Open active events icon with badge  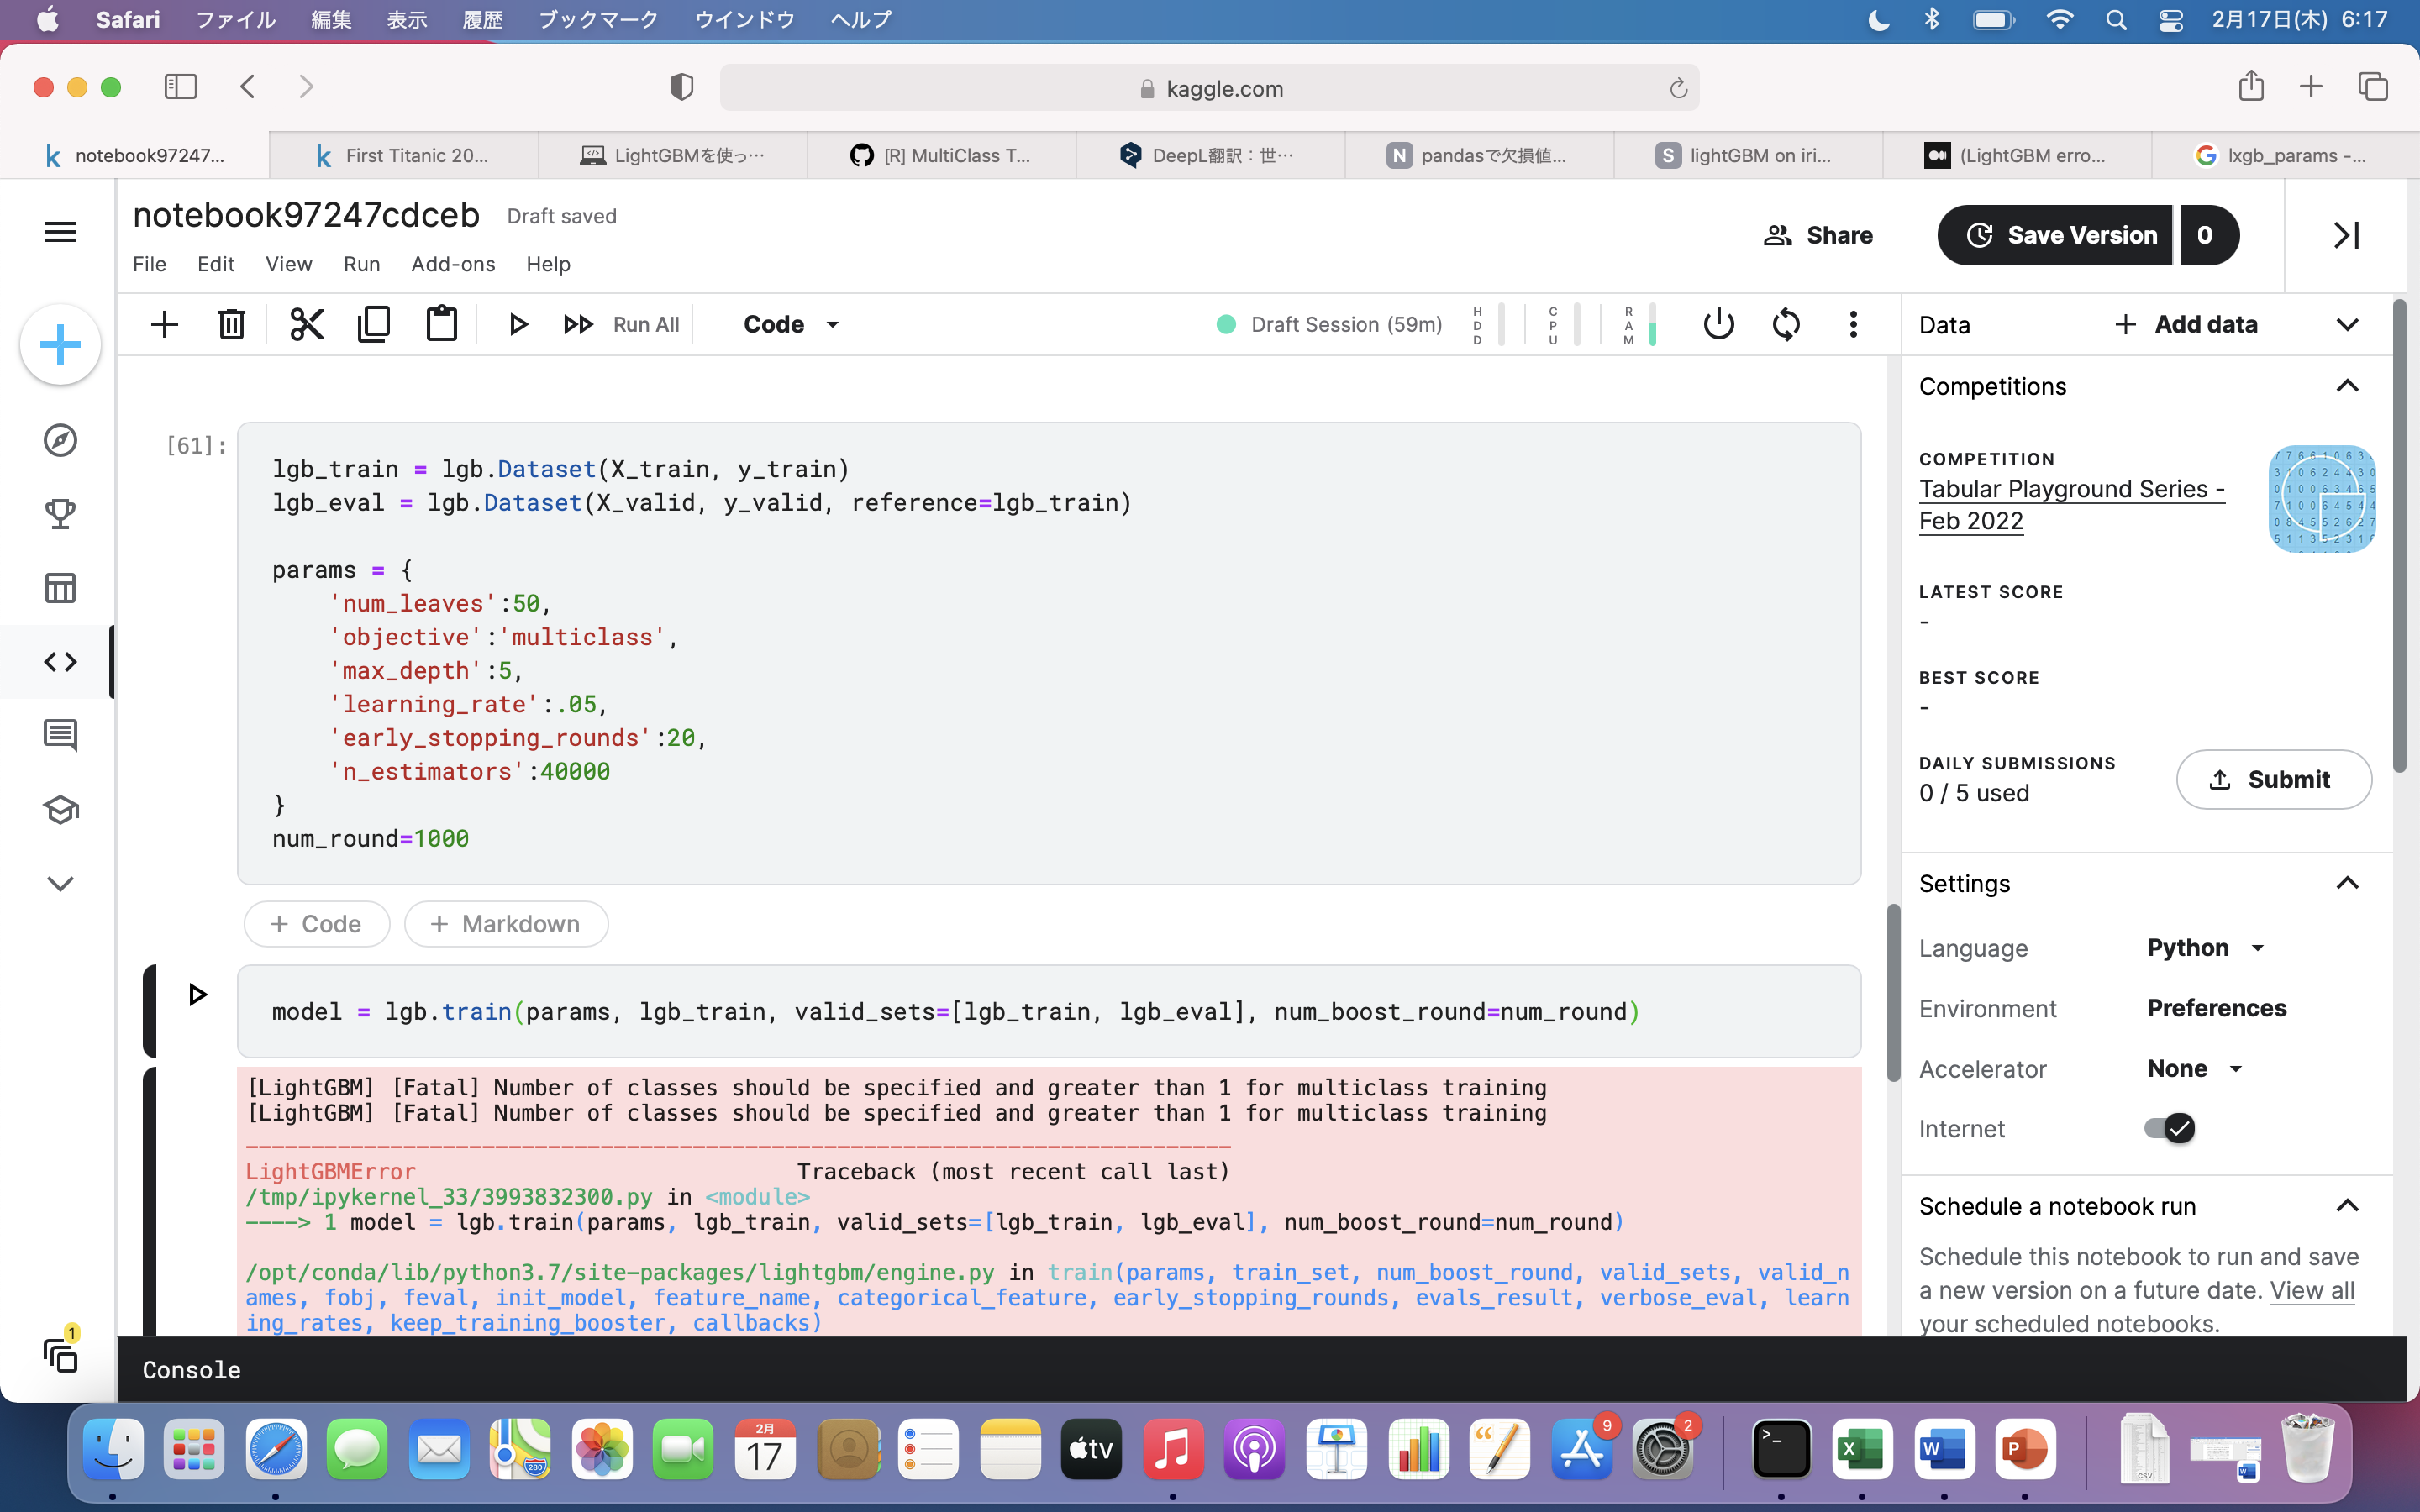coord(60,1354)
